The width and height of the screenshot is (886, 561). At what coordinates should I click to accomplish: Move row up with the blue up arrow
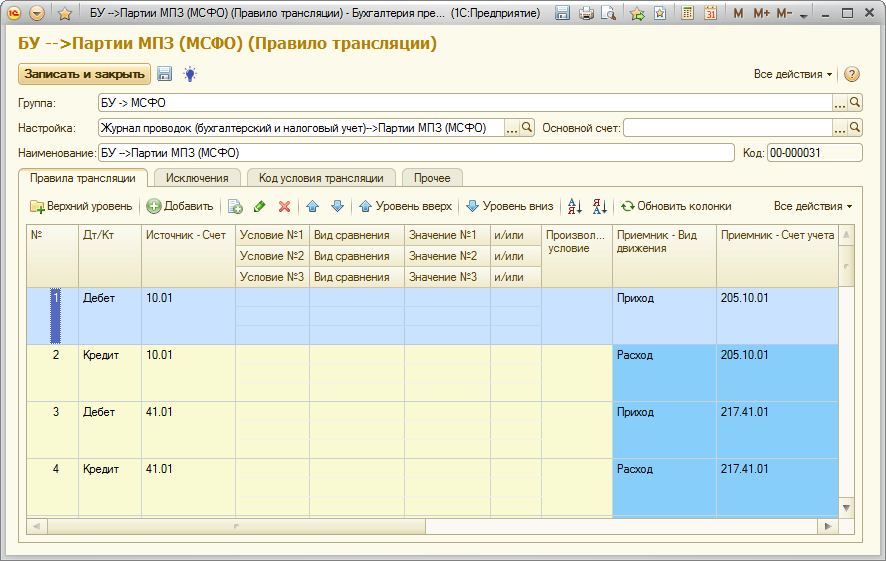coord(312,206)
